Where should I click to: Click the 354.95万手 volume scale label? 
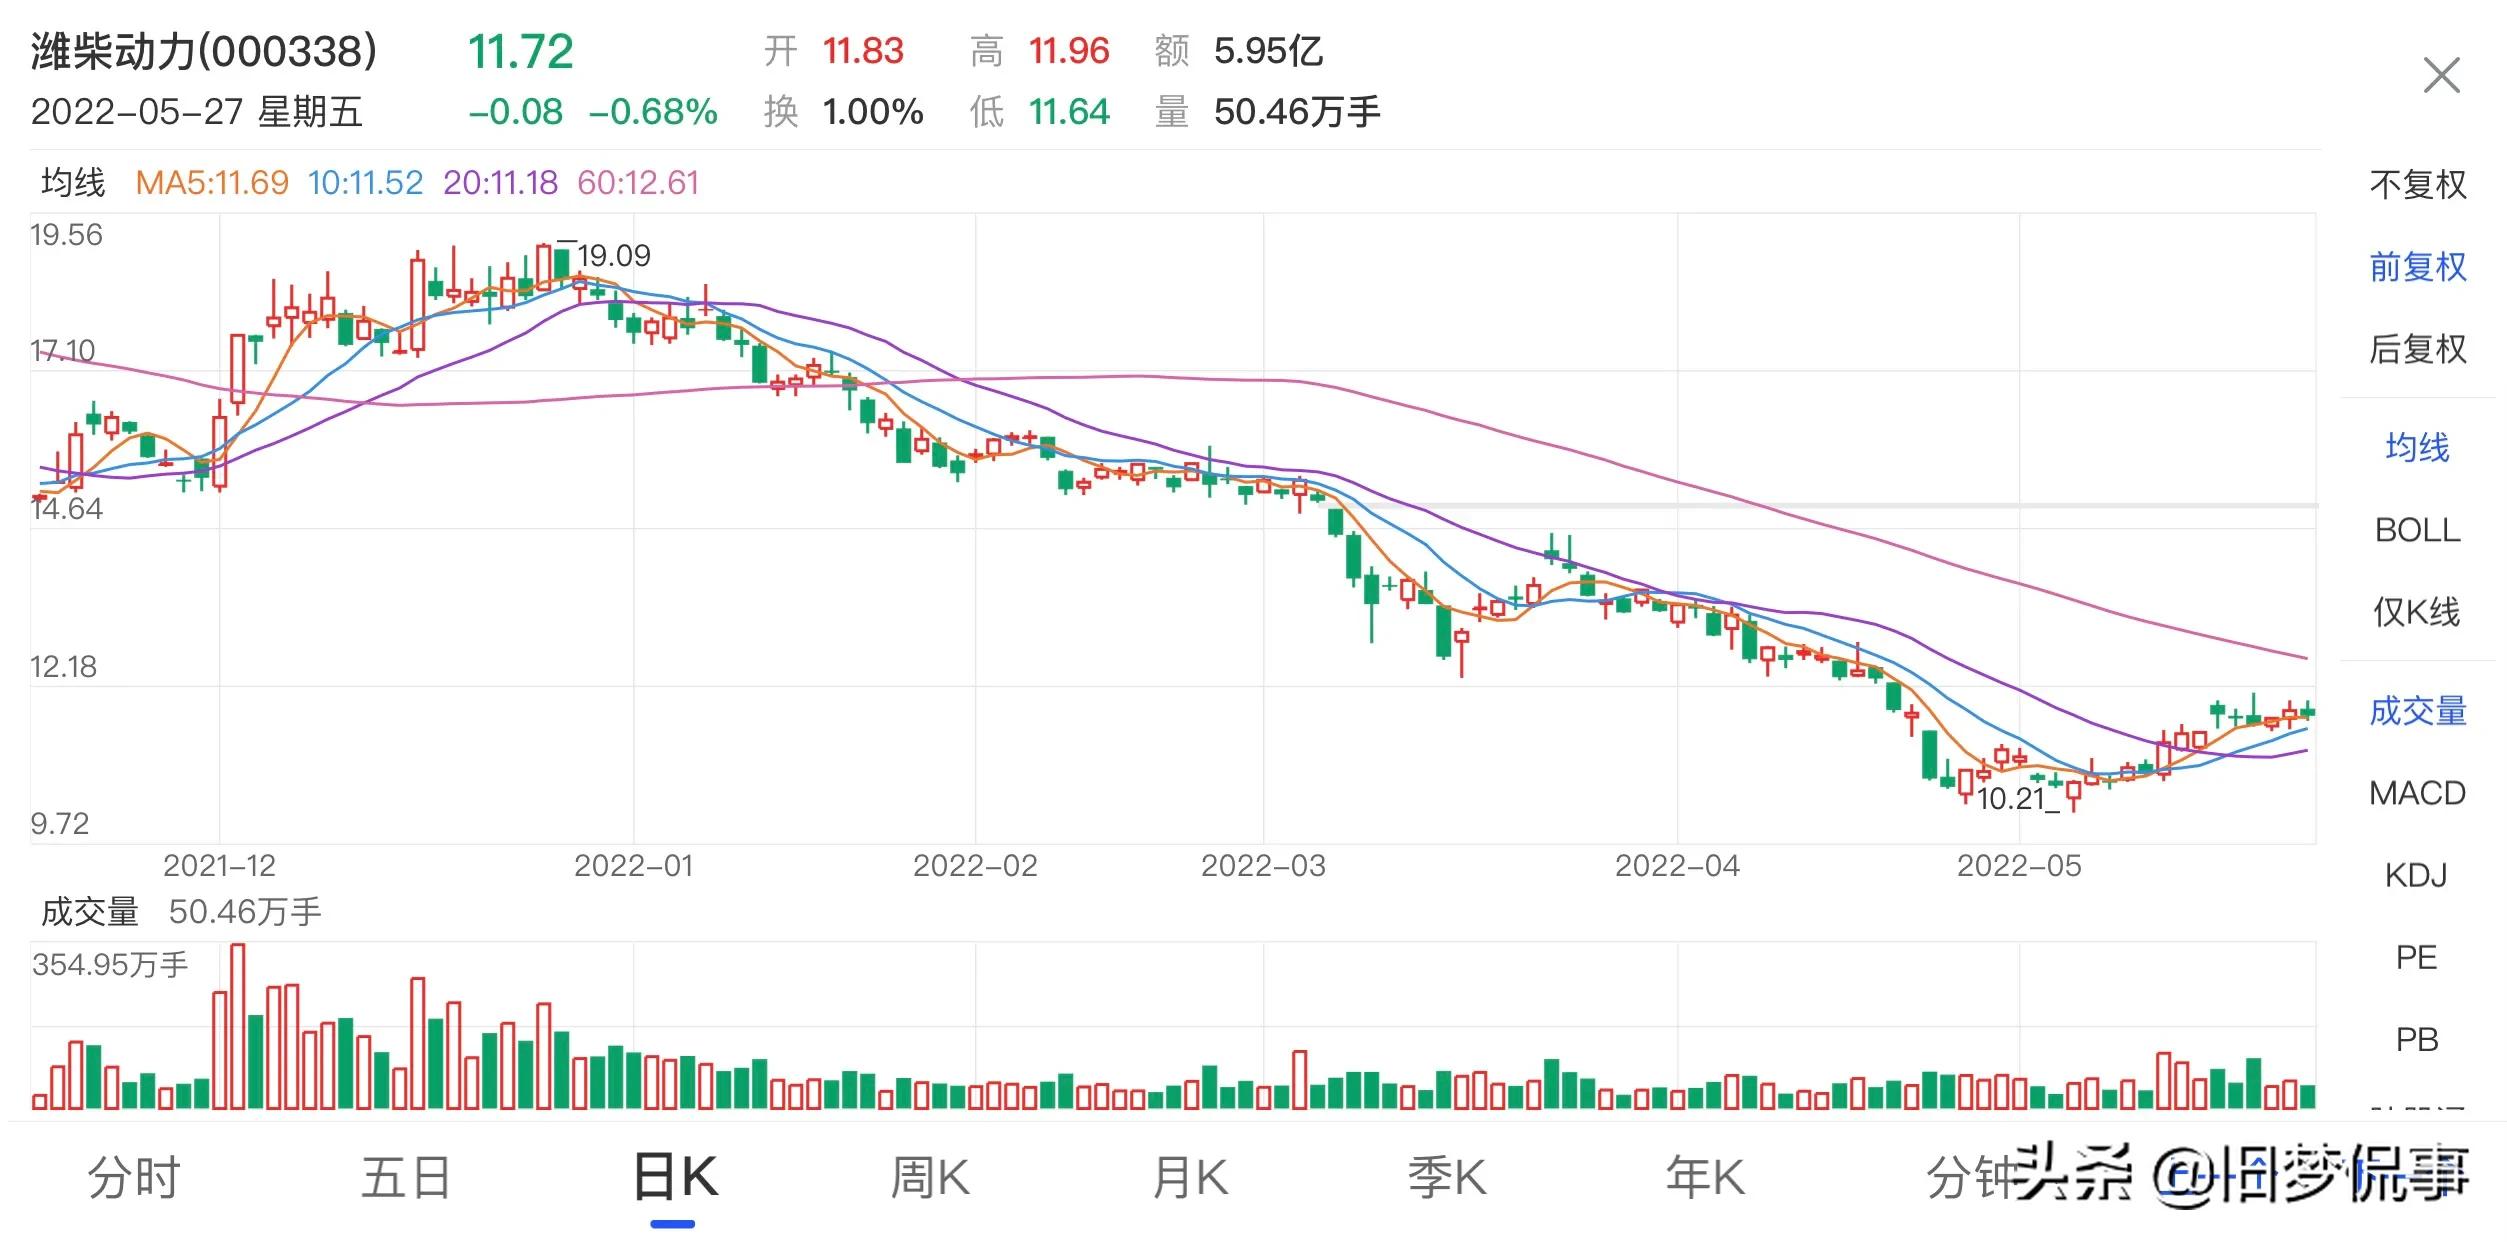pos(110,965)
